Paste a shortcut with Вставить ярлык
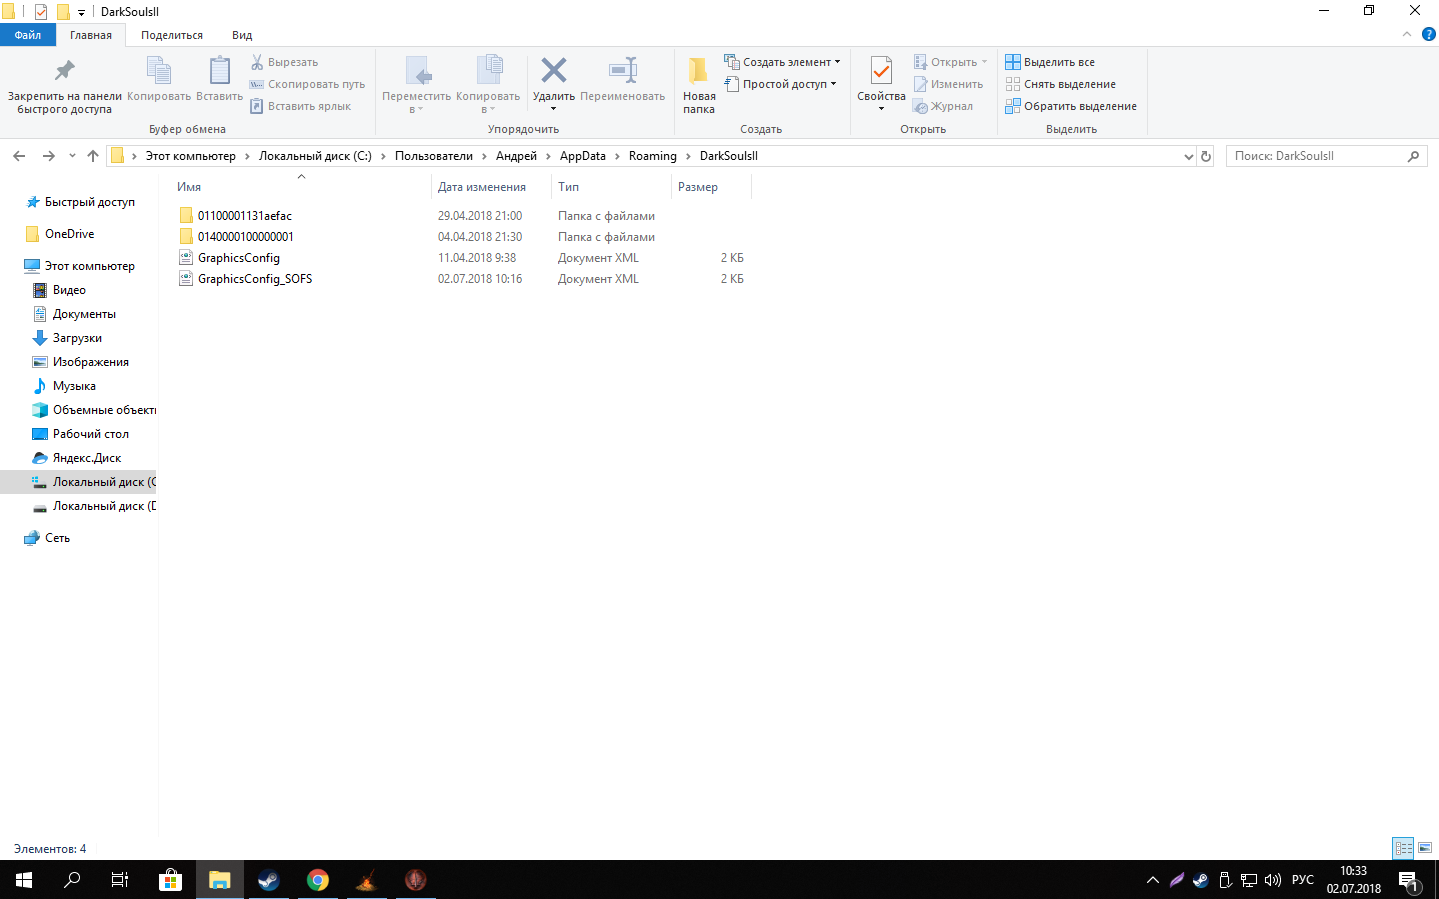Screen dimensions: 1439x899 (x=305, y=106)
